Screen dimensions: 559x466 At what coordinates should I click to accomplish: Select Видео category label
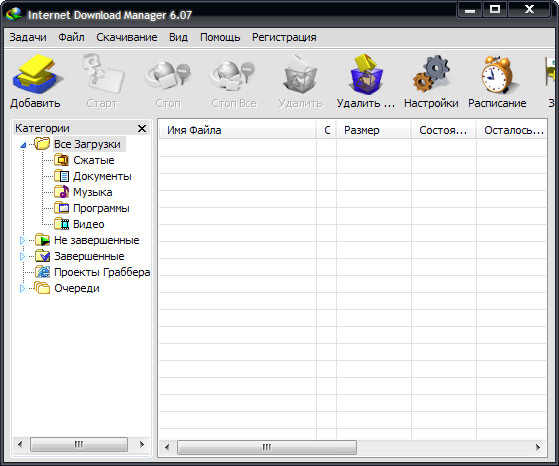click(x=89, y=224)
